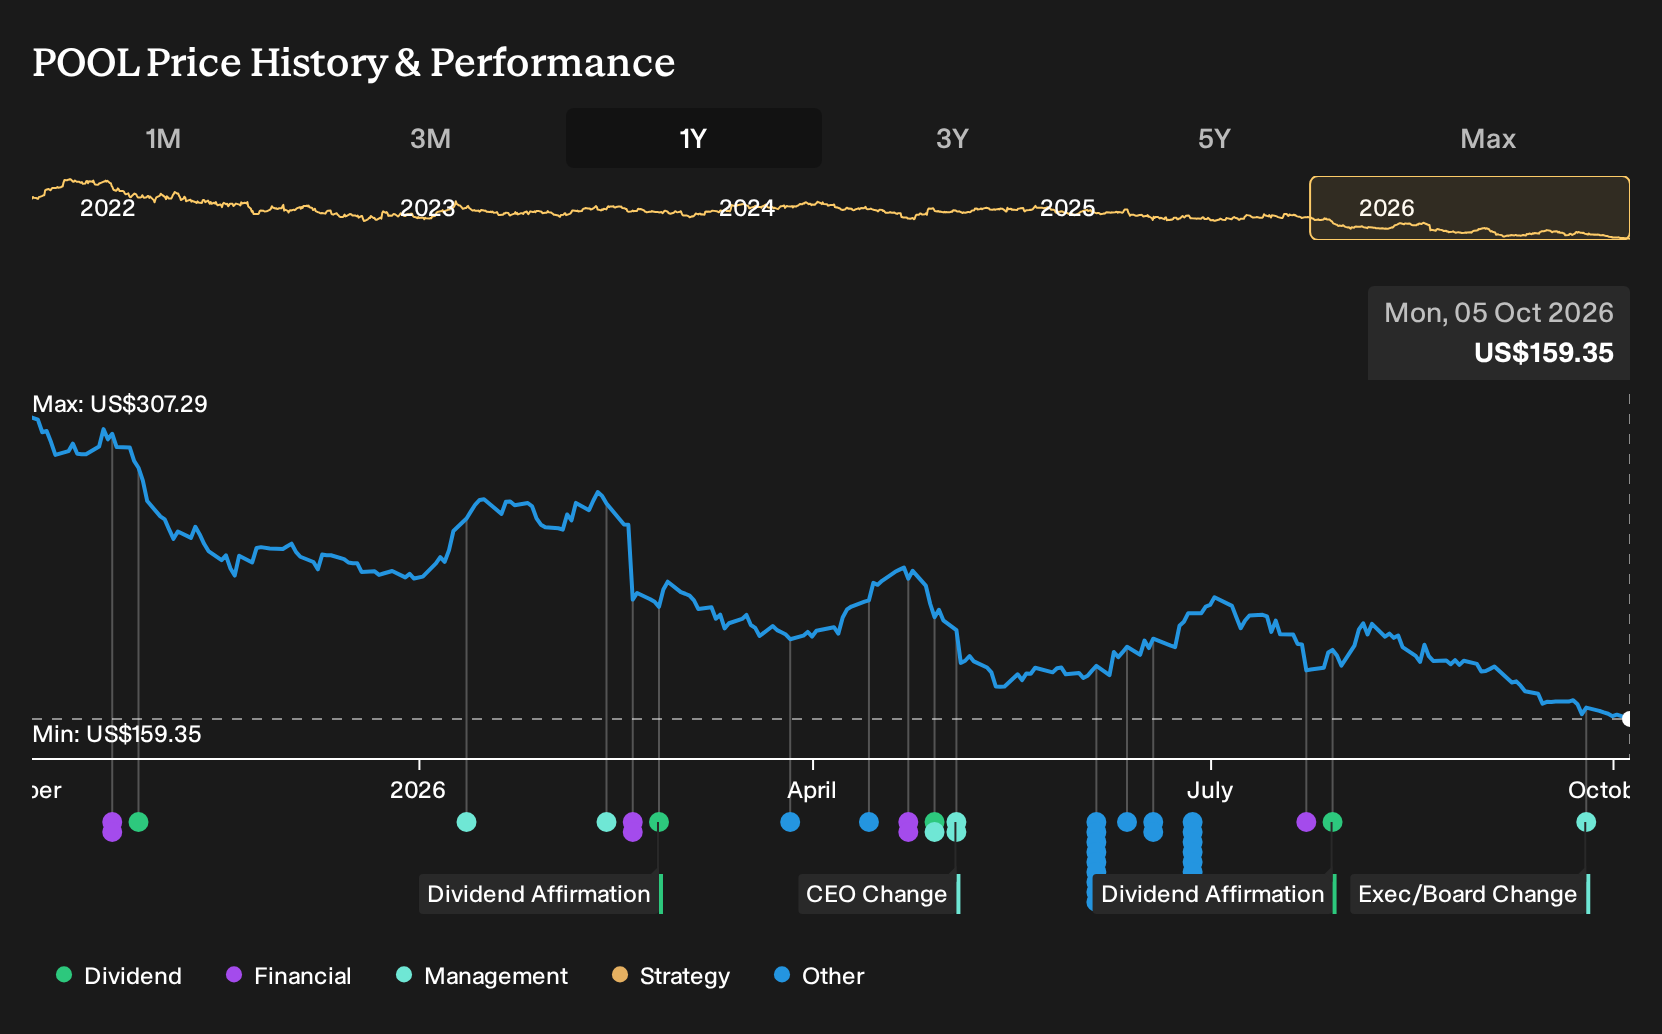Jump to 2024 on the overview timeline
The height and width of the screenshot is (1034, 1662).
747,208
